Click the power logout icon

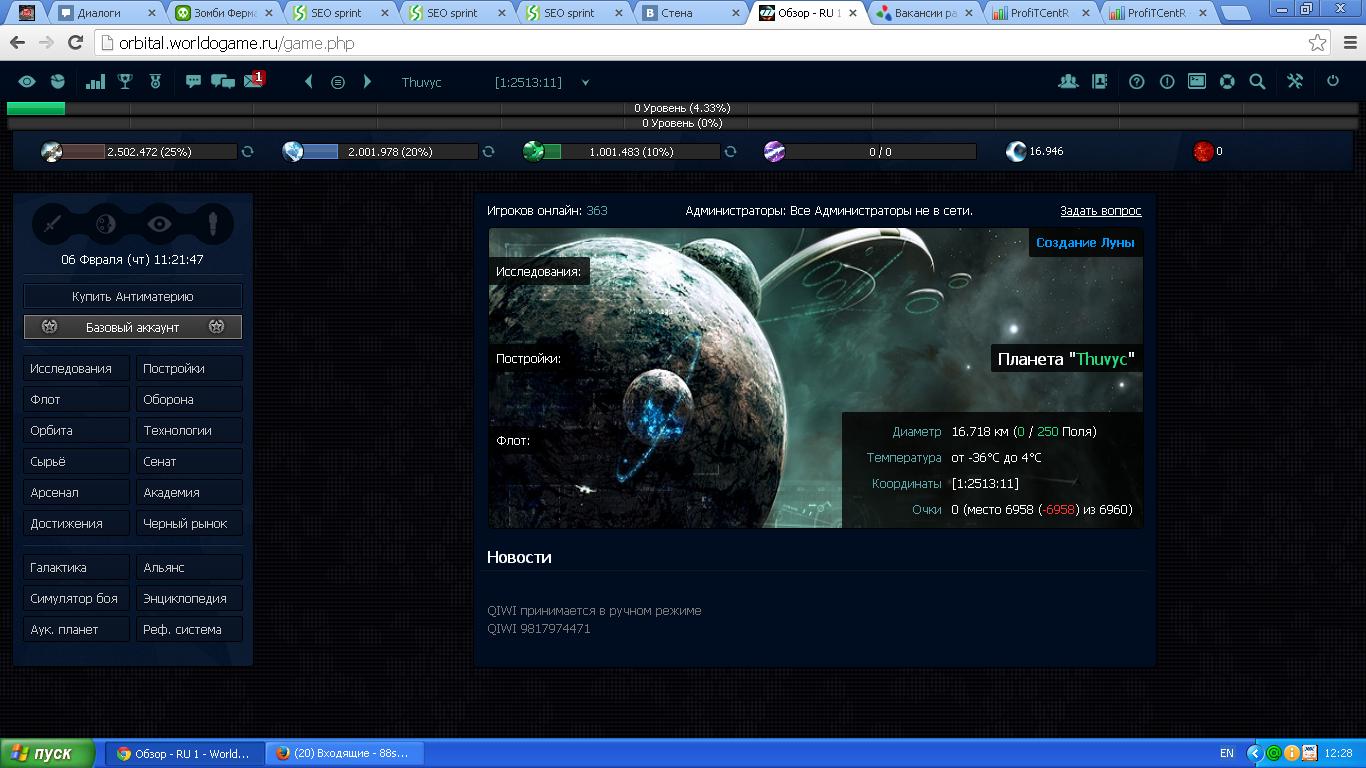(1333, 82)
